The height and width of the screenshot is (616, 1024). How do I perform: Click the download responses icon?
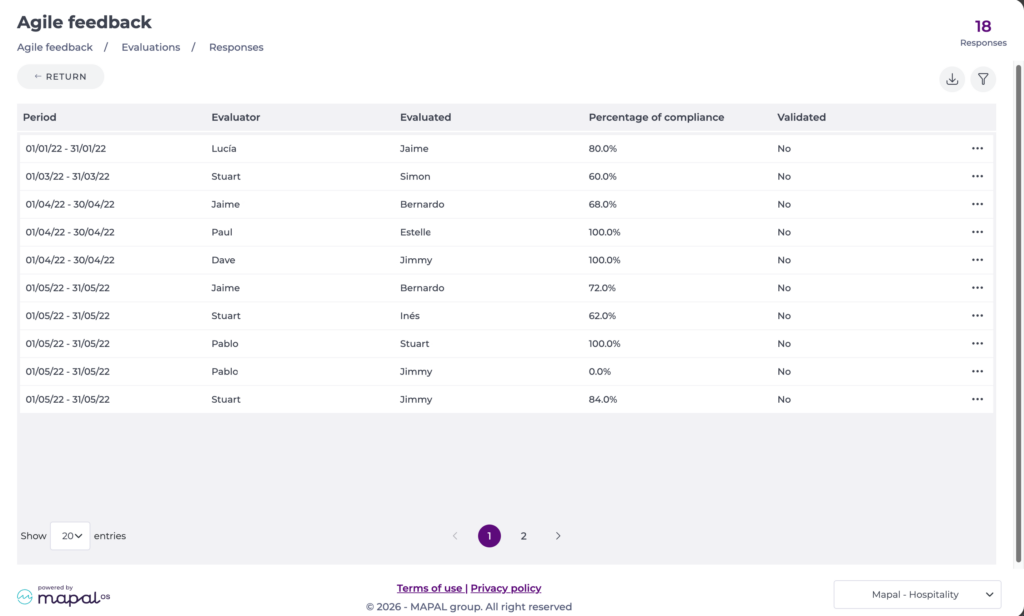(x=952, y=79)
